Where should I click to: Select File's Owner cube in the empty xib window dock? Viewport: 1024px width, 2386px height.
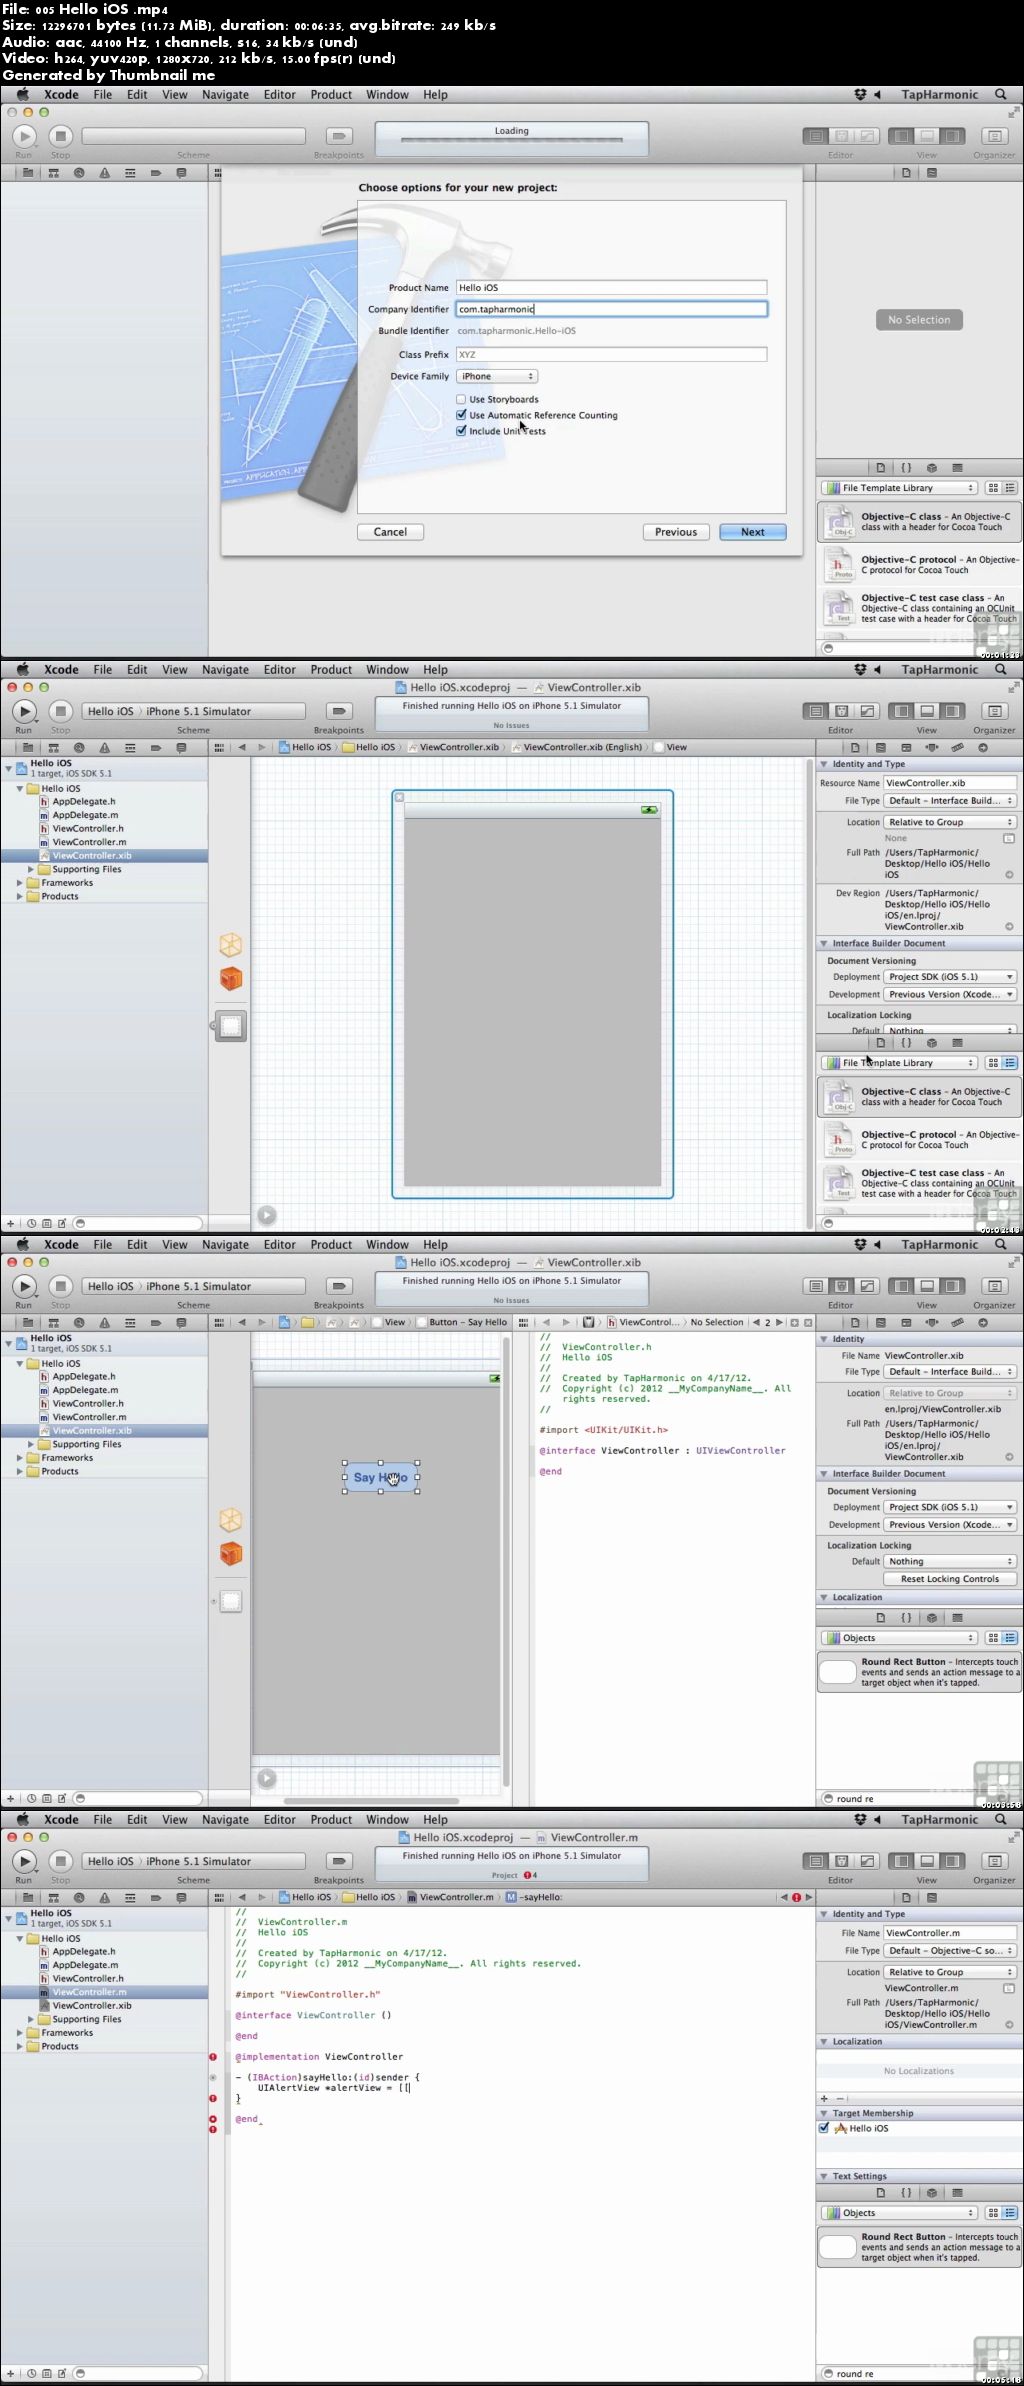231,945
